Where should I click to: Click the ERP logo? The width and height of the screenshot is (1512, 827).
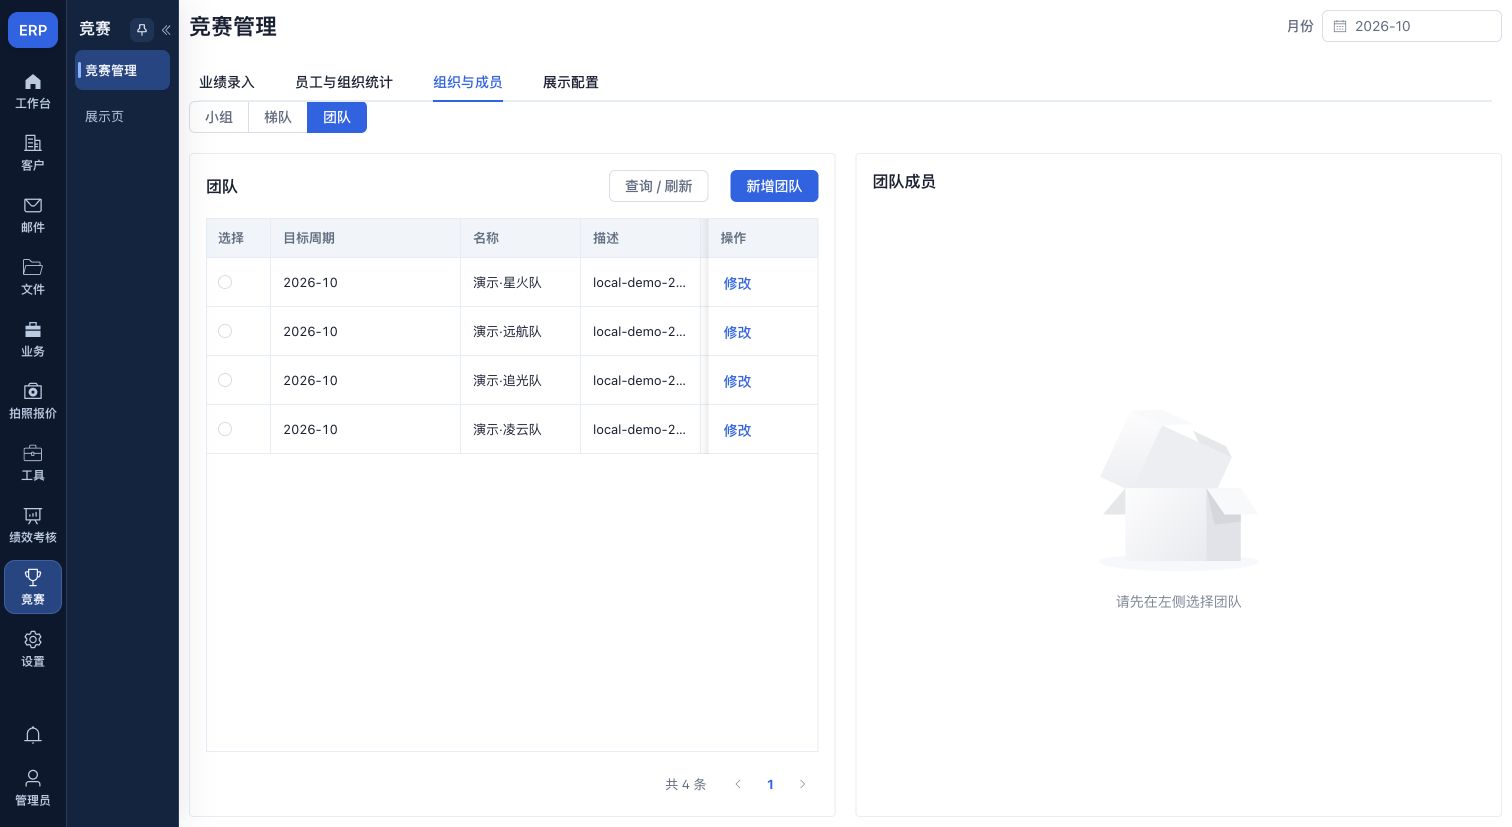pyautogui.click(x=33, y=30)
